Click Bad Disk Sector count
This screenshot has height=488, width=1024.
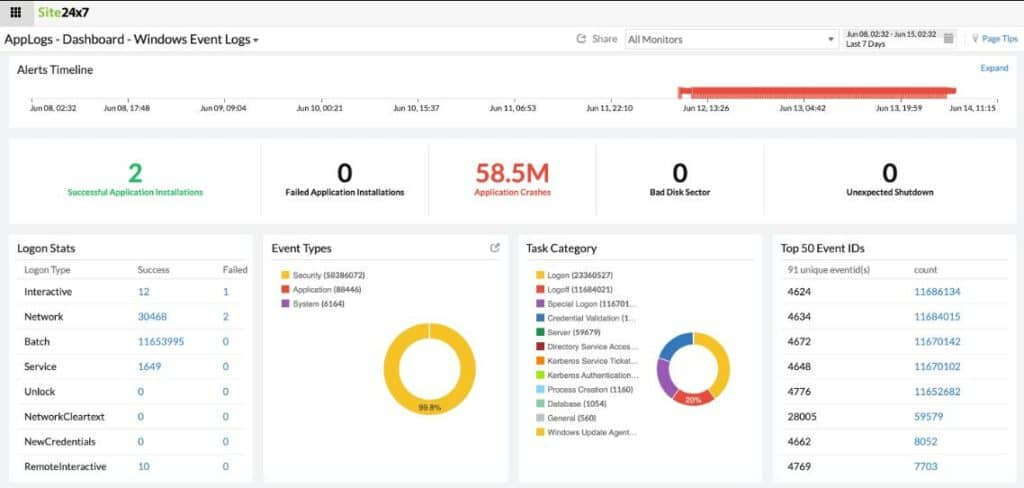tap(680, 173)
